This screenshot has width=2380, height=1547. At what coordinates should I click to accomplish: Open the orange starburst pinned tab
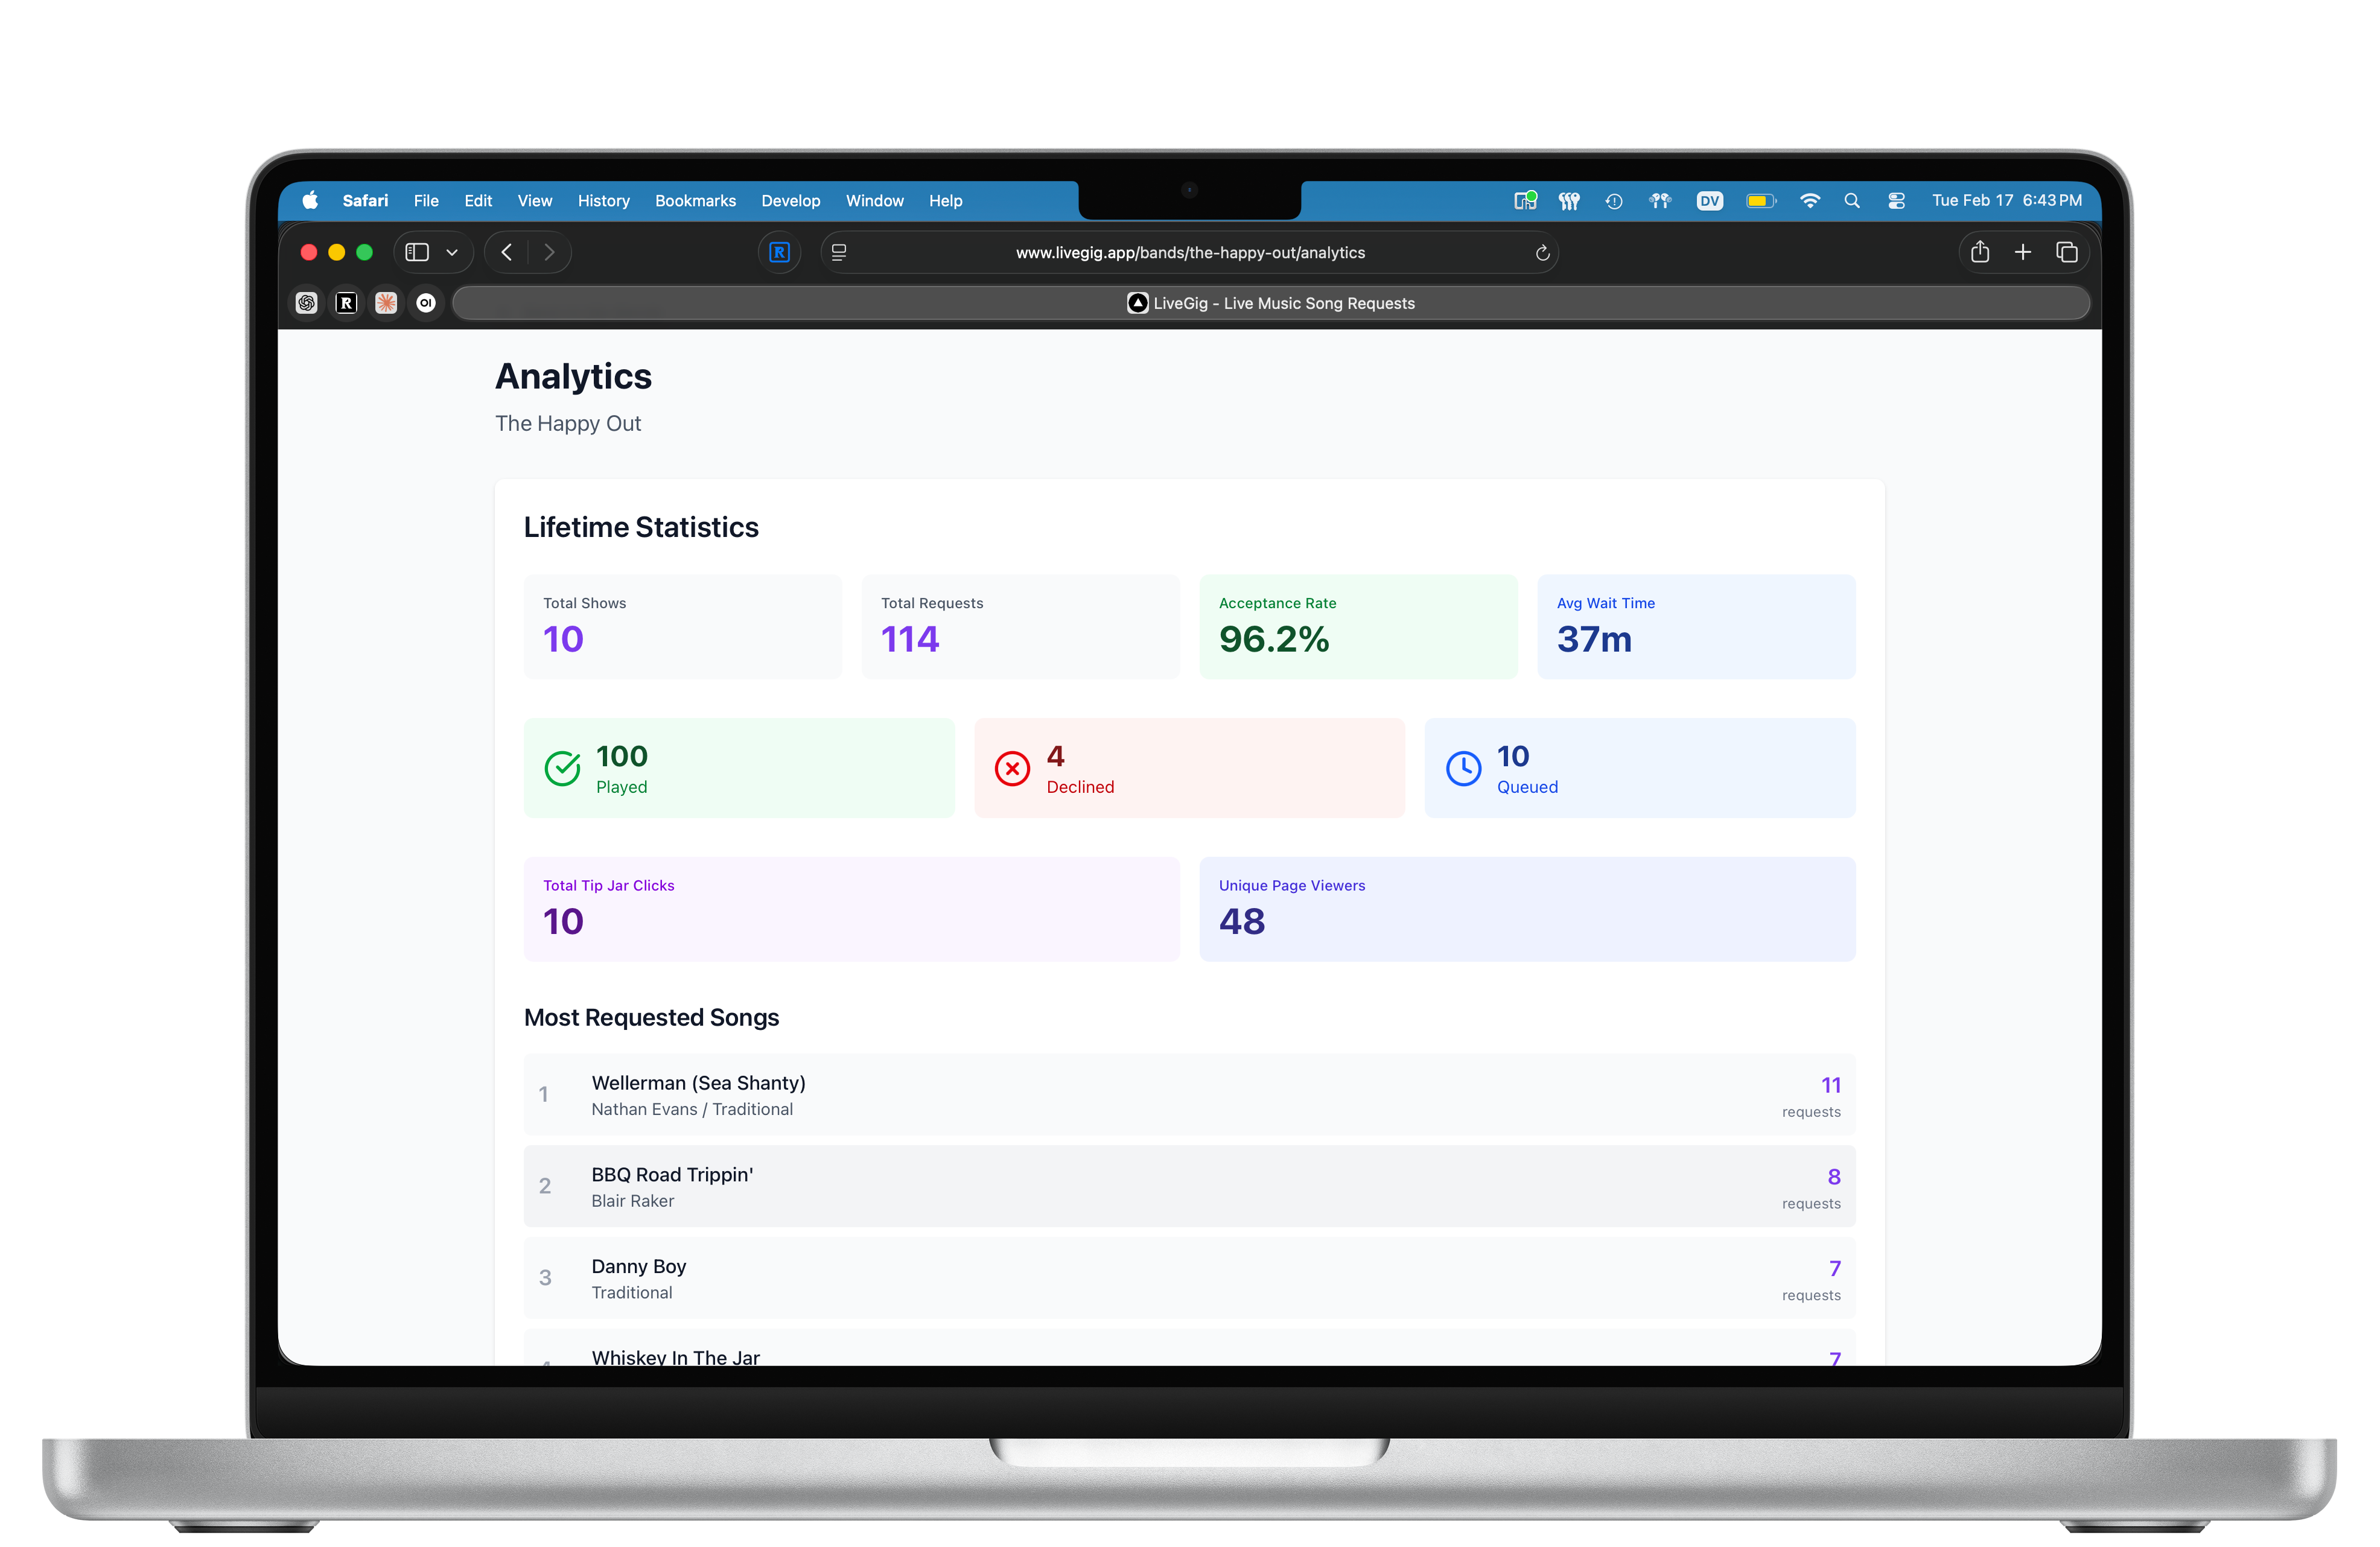pyautogui.click(x=386, y=303)
